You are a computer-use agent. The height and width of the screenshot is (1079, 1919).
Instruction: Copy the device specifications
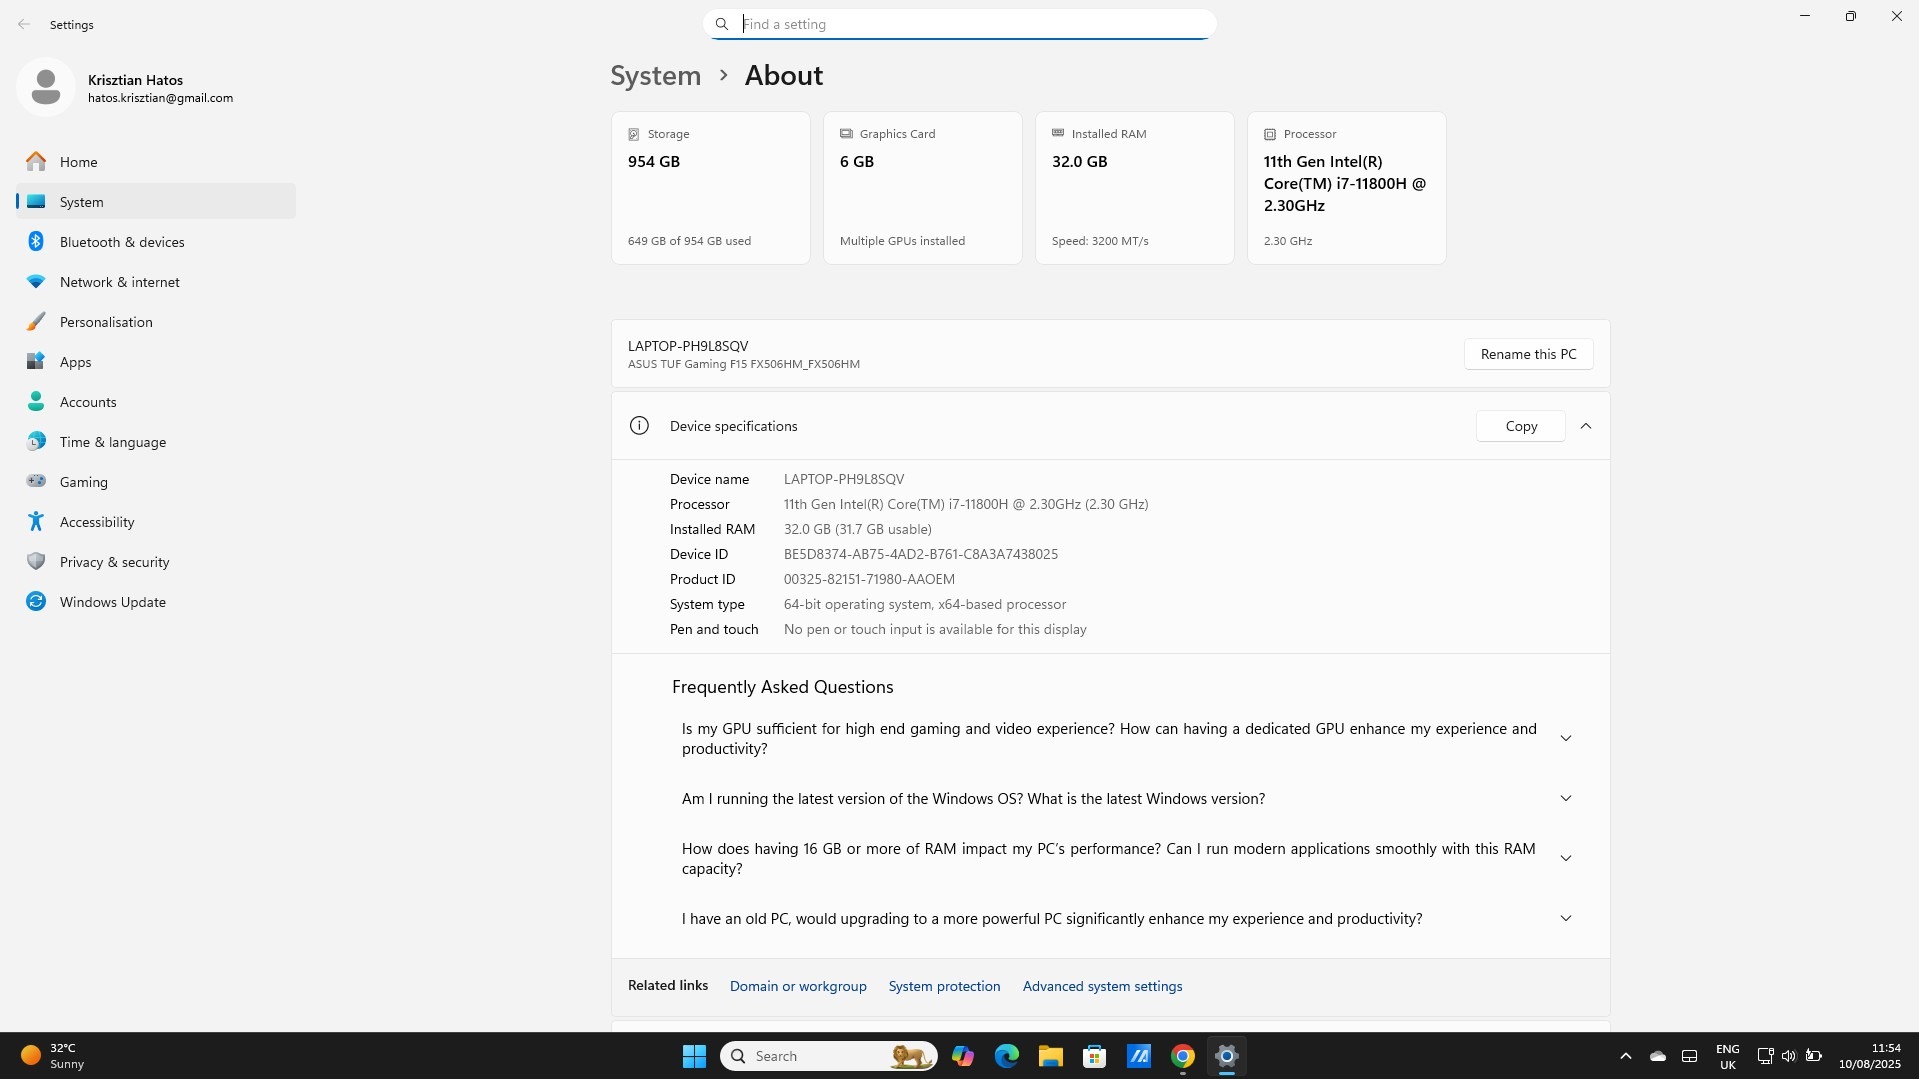(1521, 426)
